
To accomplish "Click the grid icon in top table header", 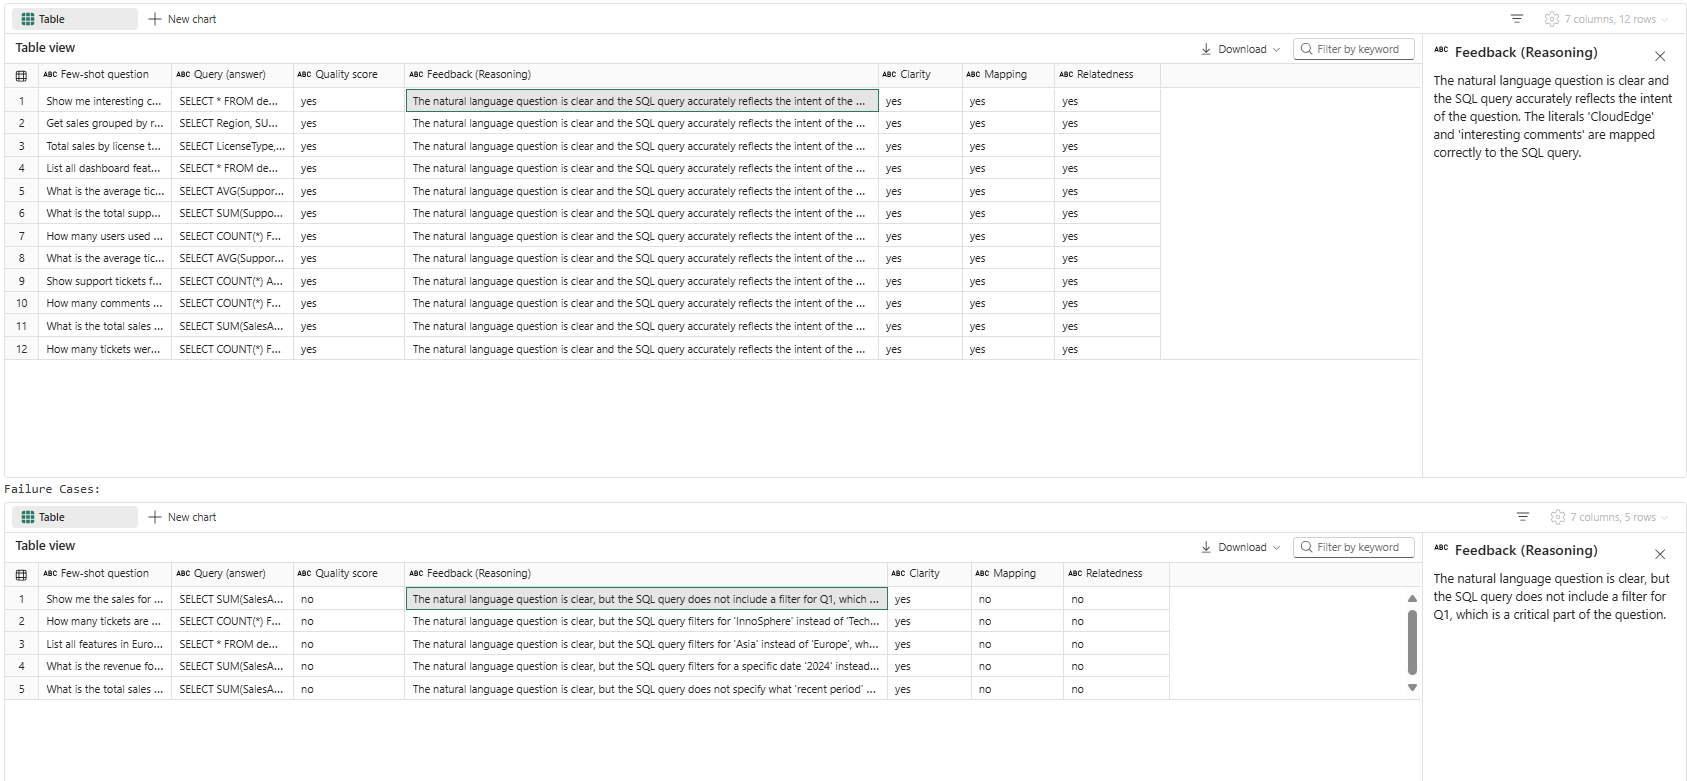I will coord(21,75).
